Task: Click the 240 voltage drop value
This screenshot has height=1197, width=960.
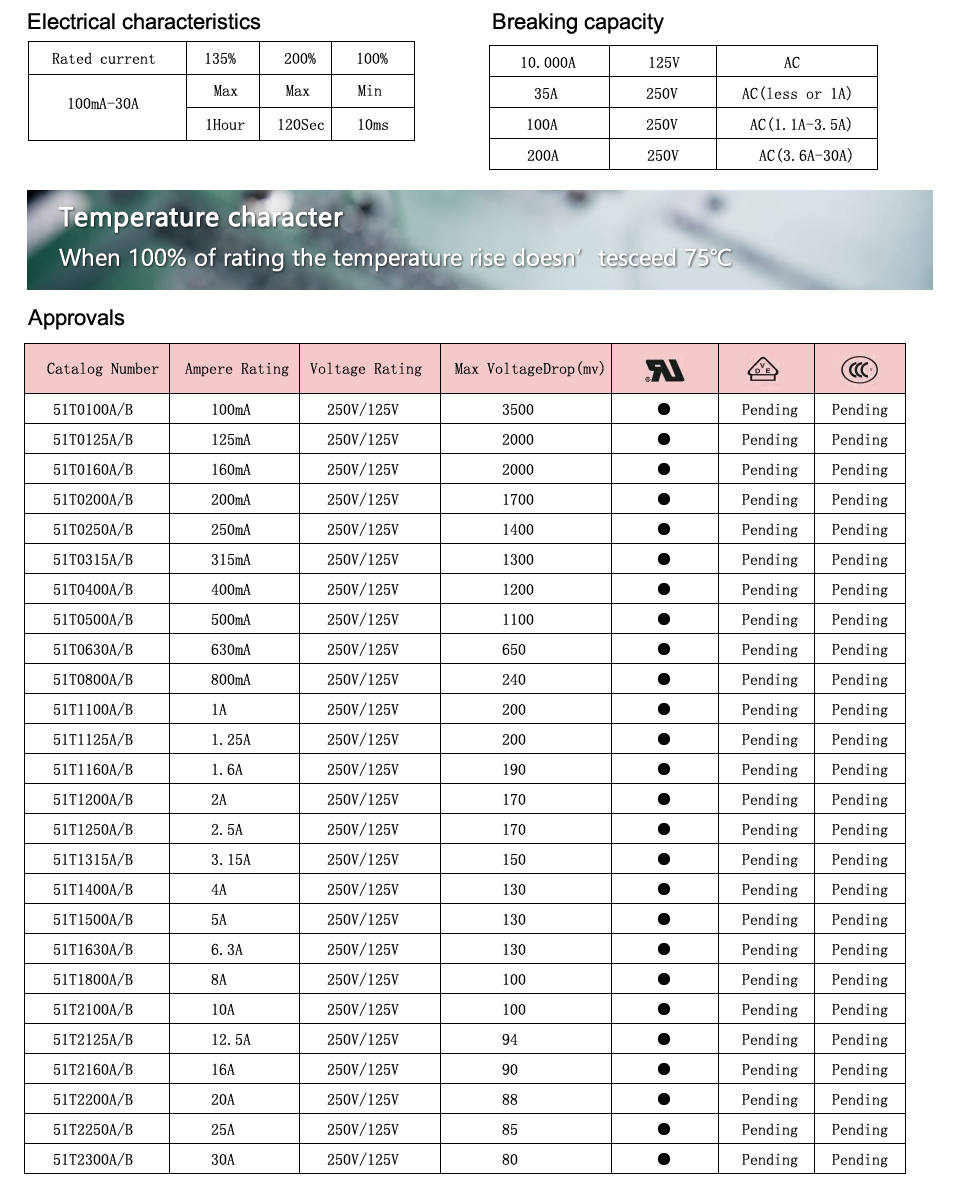Action: click(x=514, y=679)
